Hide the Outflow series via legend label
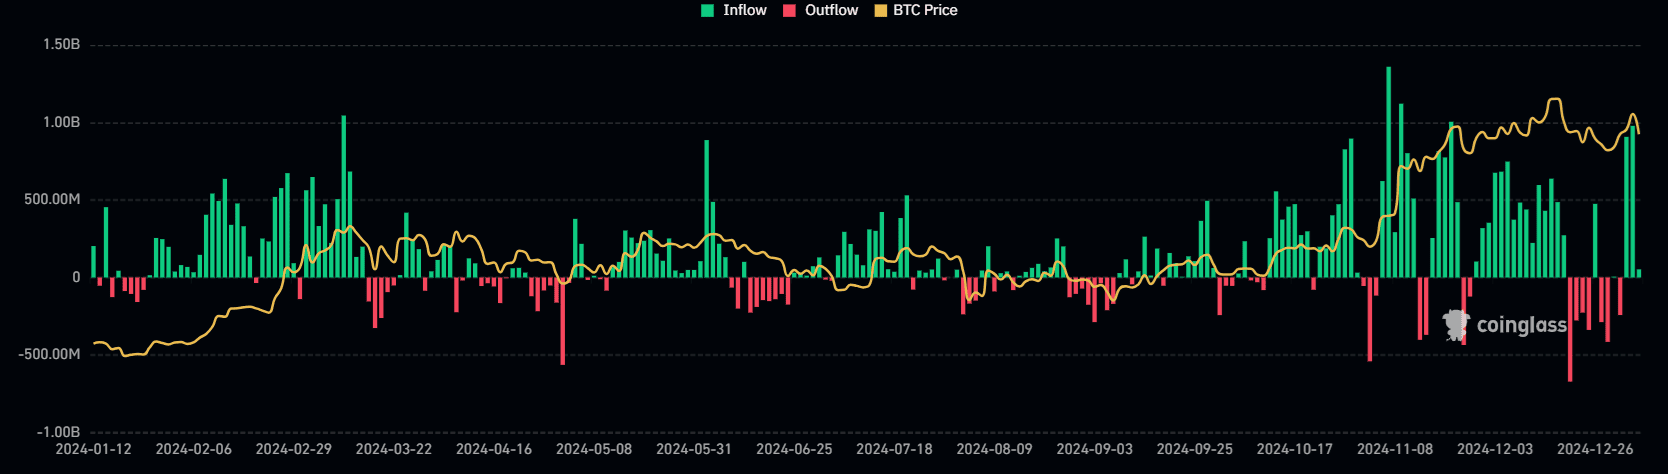 click(831, 10)
